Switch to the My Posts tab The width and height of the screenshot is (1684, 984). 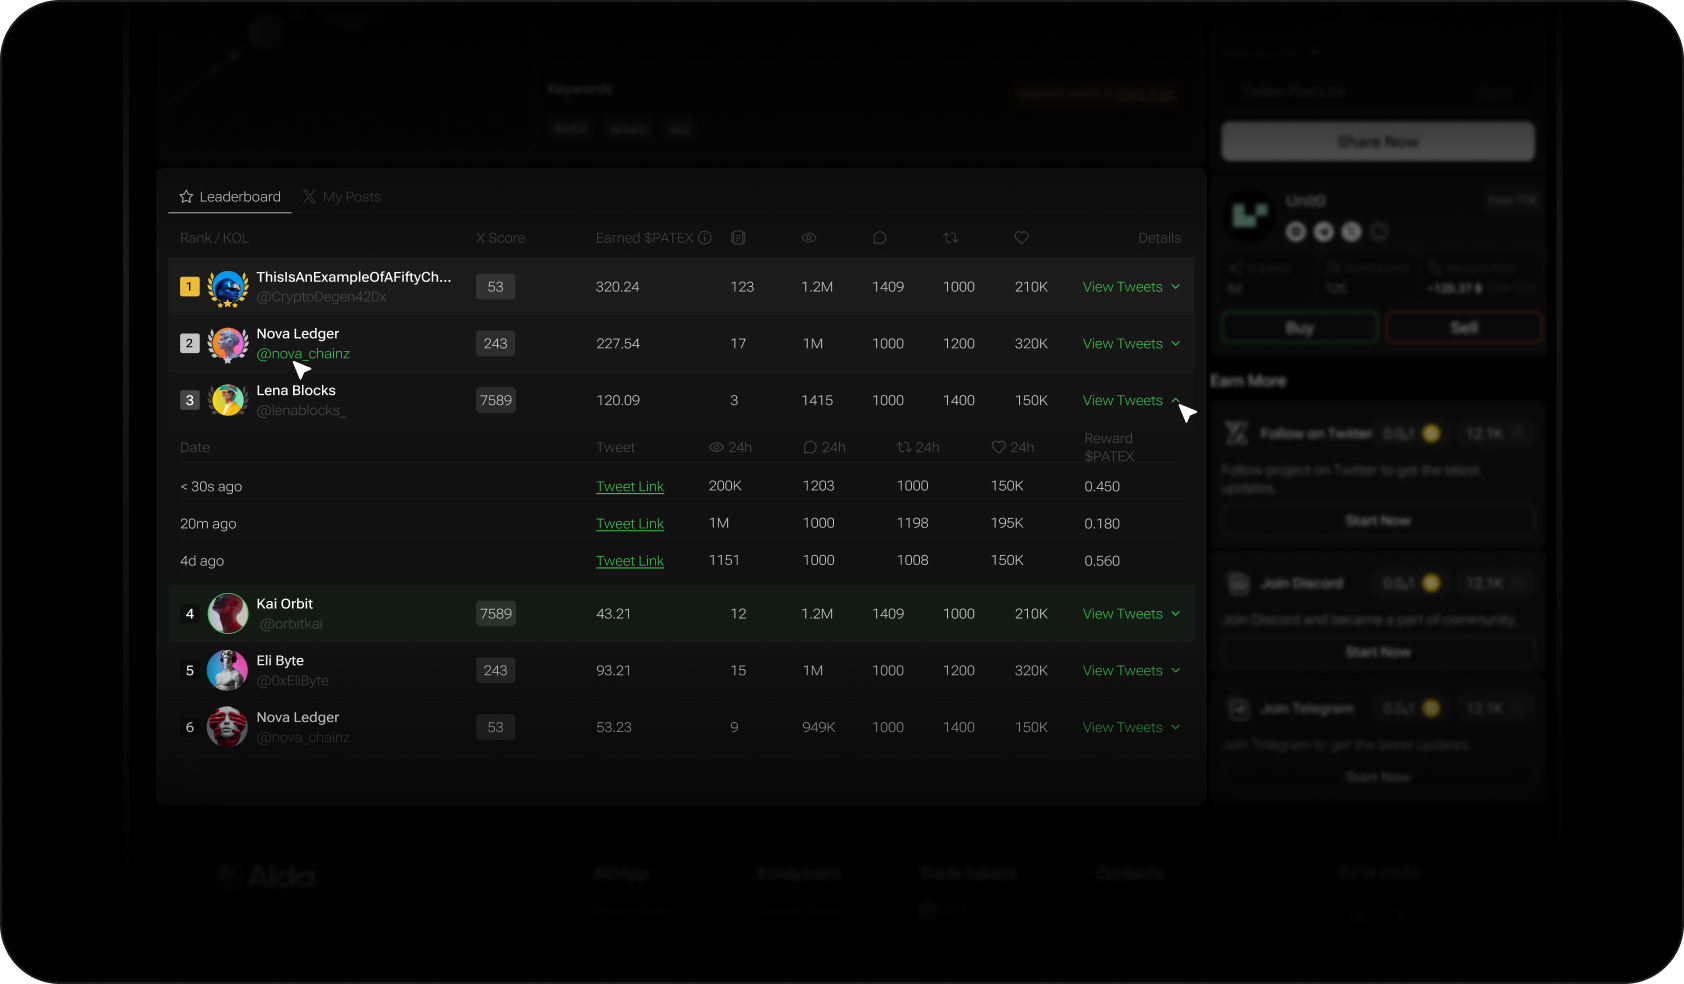tap(342, 197)
